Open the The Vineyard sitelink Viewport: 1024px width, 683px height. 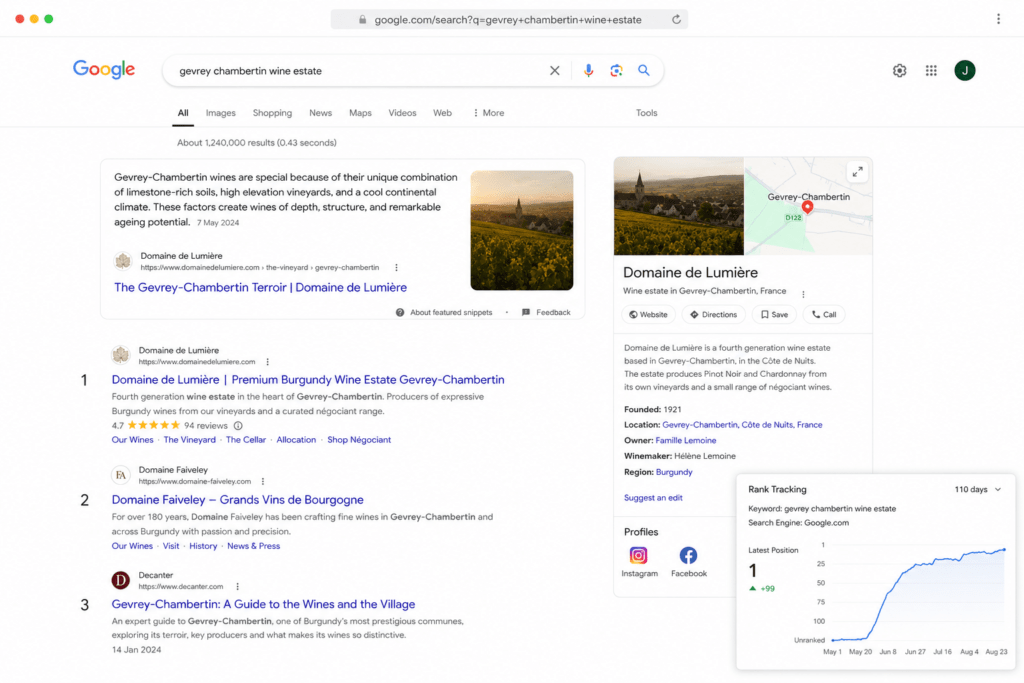189,440
